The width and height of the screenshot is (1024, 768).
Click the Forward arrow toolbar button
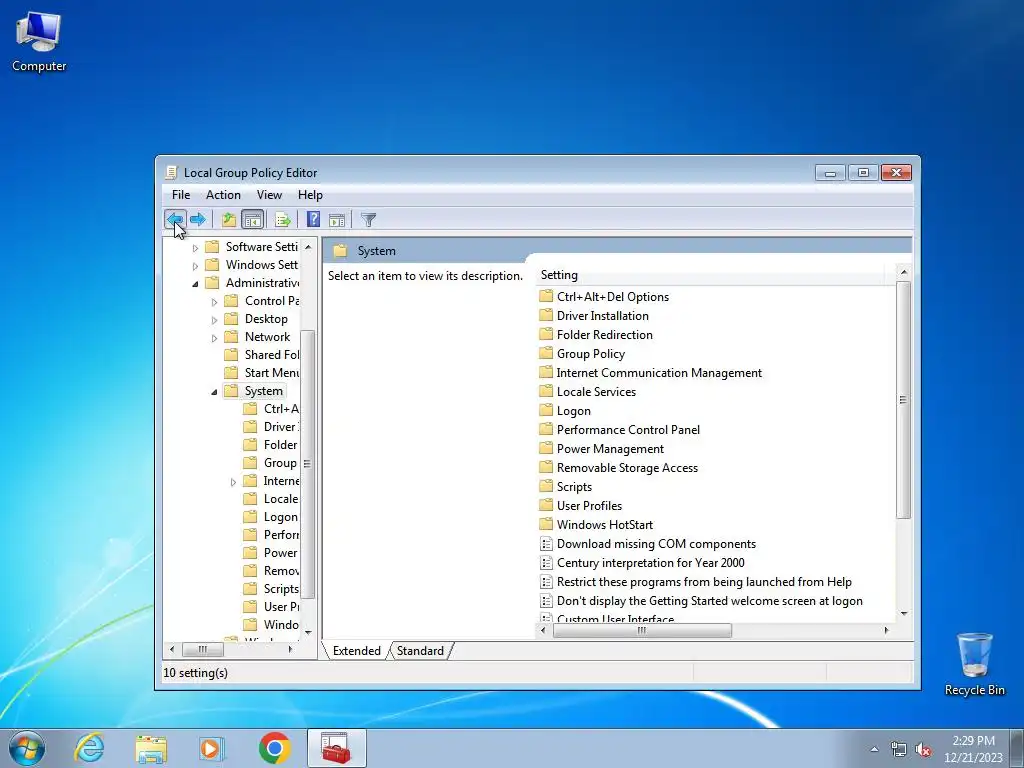point(198,219)
